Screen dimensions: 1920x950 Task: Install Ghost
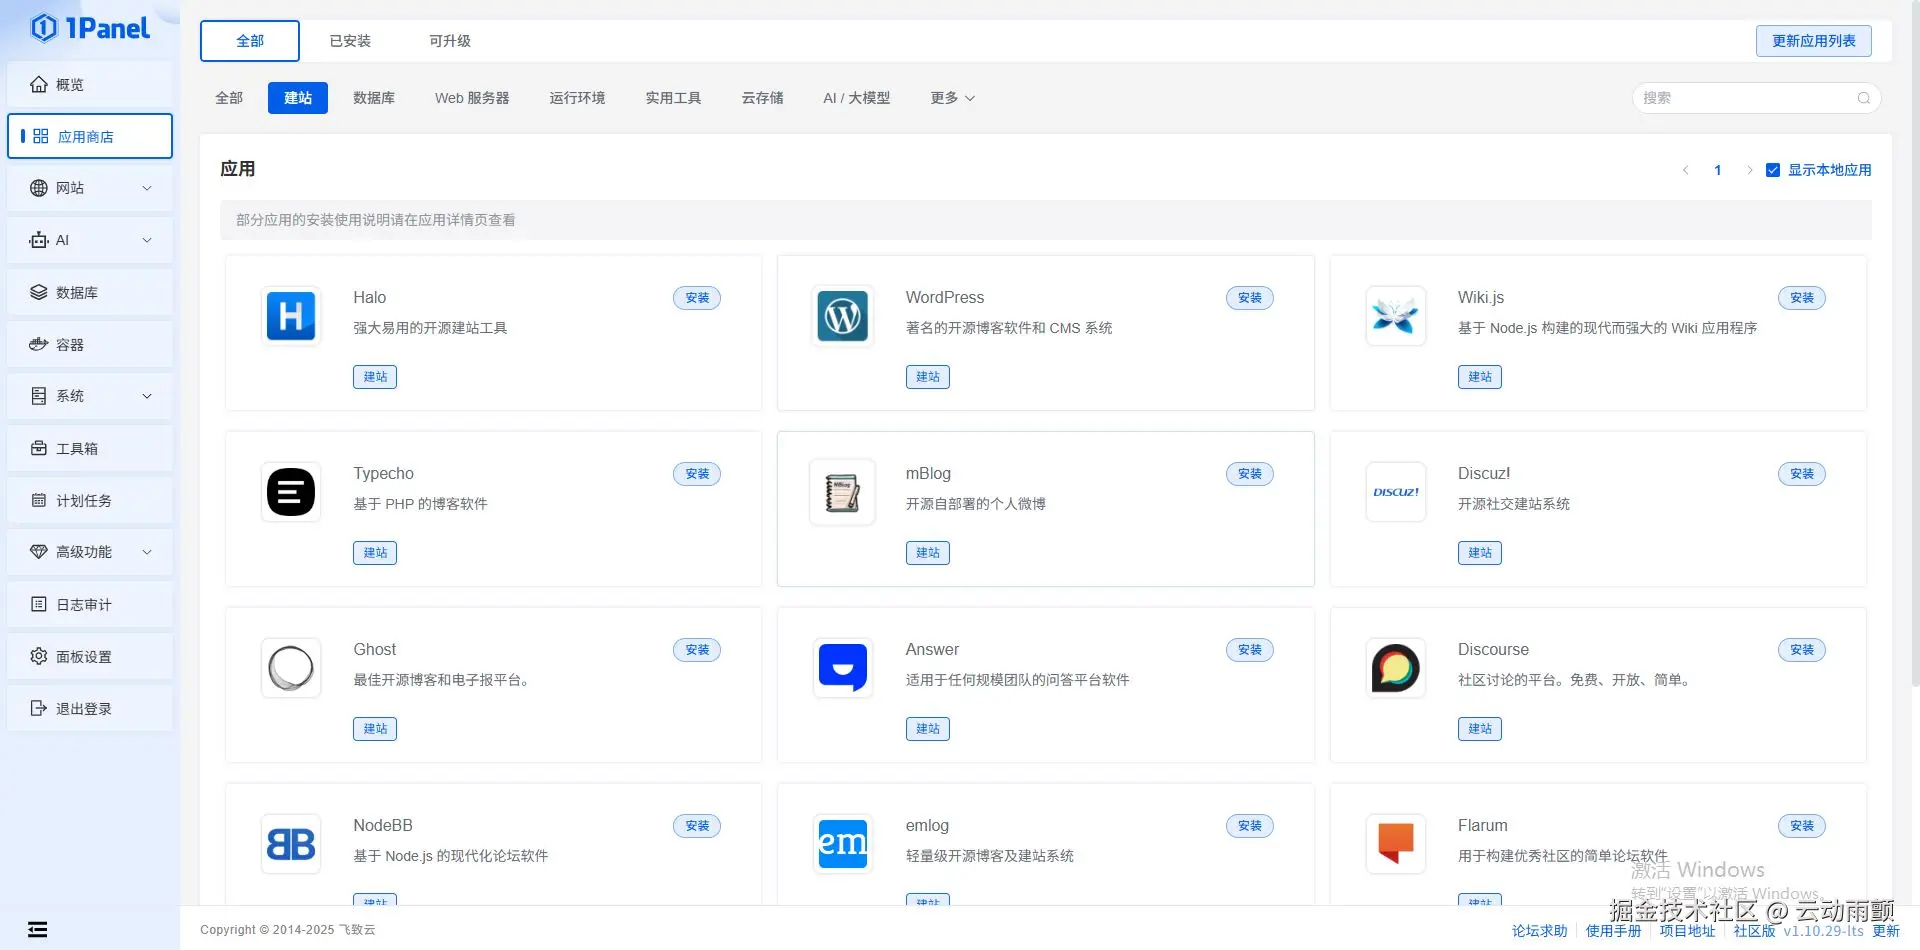click(x=697, y=650)
